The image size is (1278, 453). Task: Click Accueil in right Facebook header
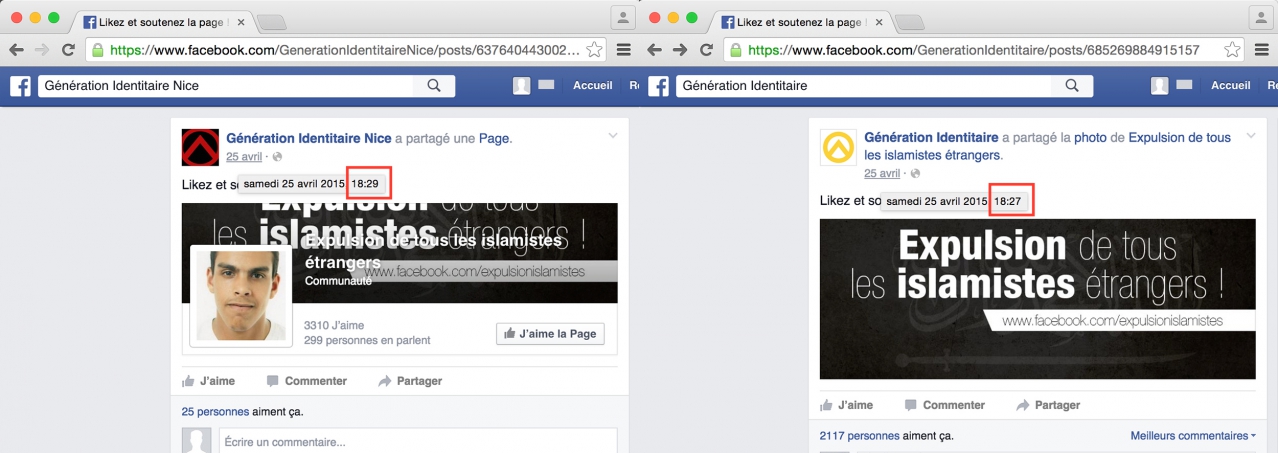1230,86
